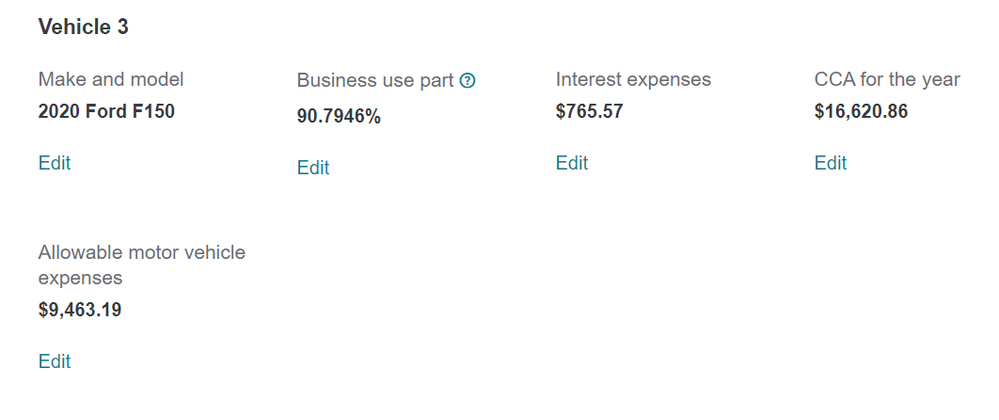The height and width of the screenshot is (420, 999).
Task: Click the Interest expenses label
Action: [633, 79]
